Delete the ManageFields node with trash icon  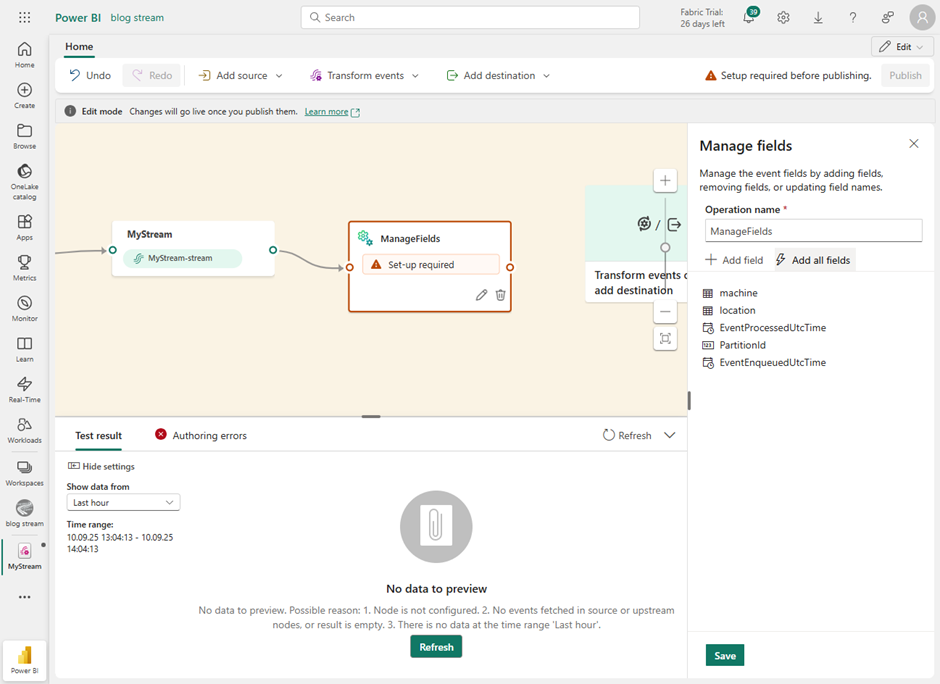501,295
